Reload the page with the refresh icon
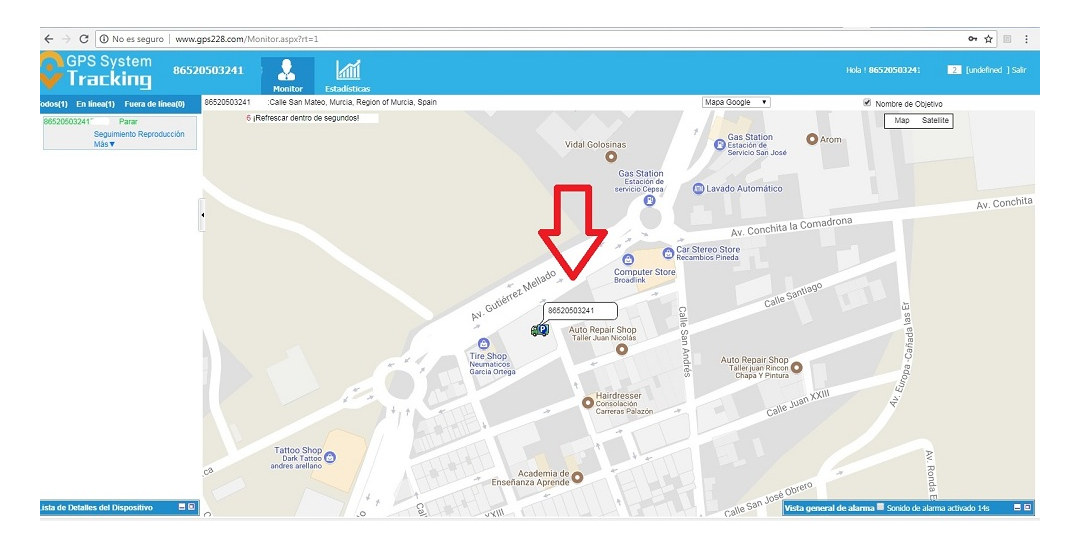This screenshot has height=550, width=1080. click(x=83, y=39)
